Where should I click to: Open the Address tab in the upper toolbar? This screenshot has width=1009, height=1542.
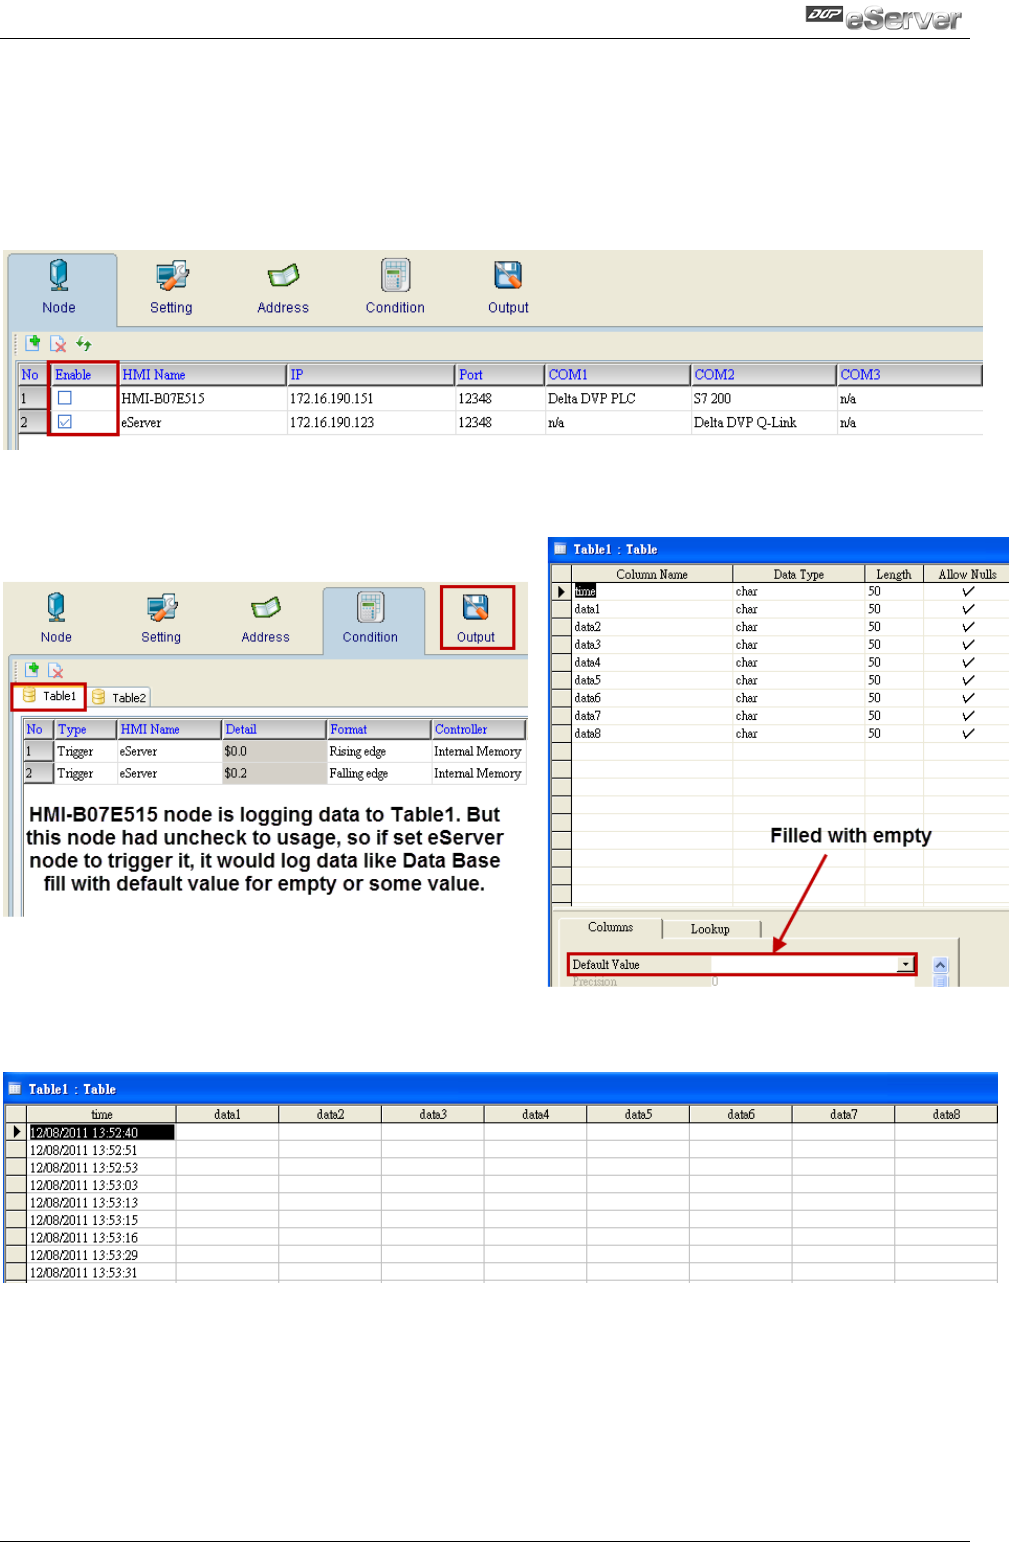point(283,287)
